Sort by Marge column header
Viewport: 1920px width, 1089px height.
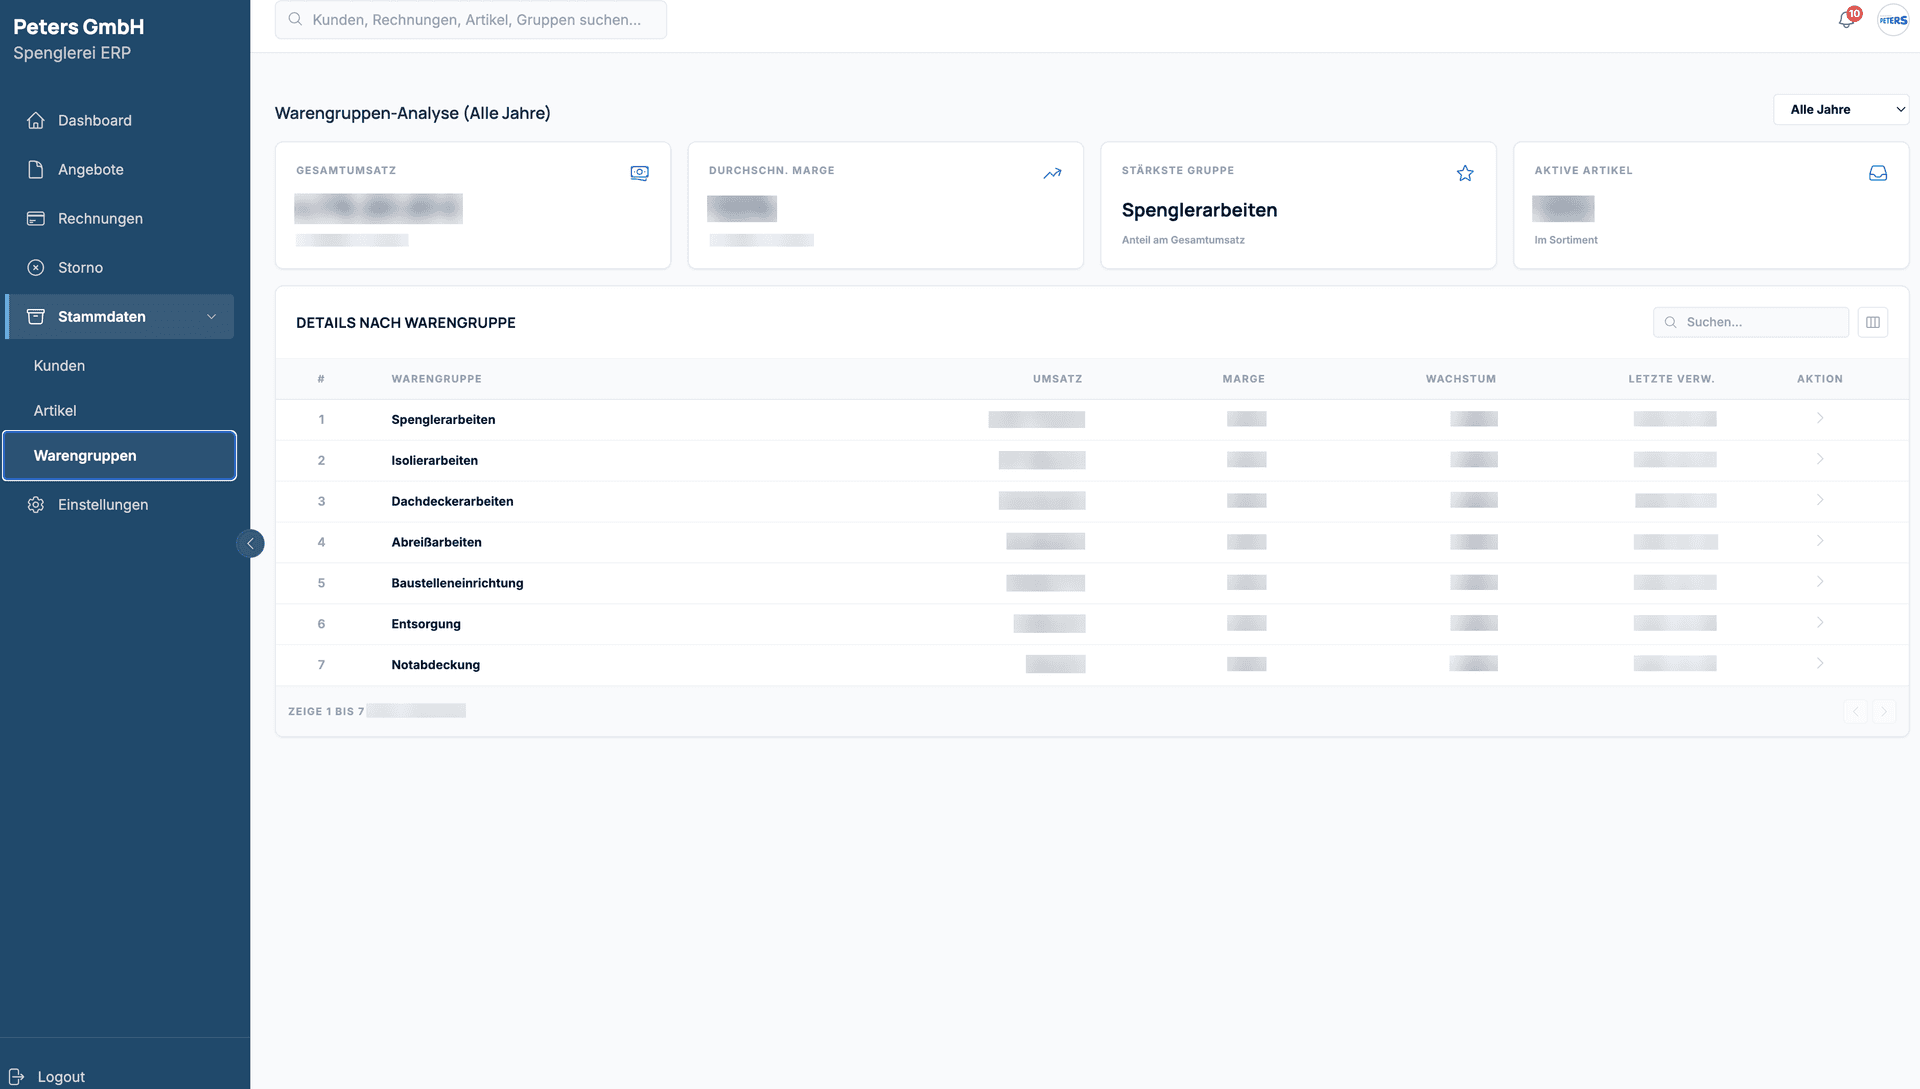pos(1243,379)
